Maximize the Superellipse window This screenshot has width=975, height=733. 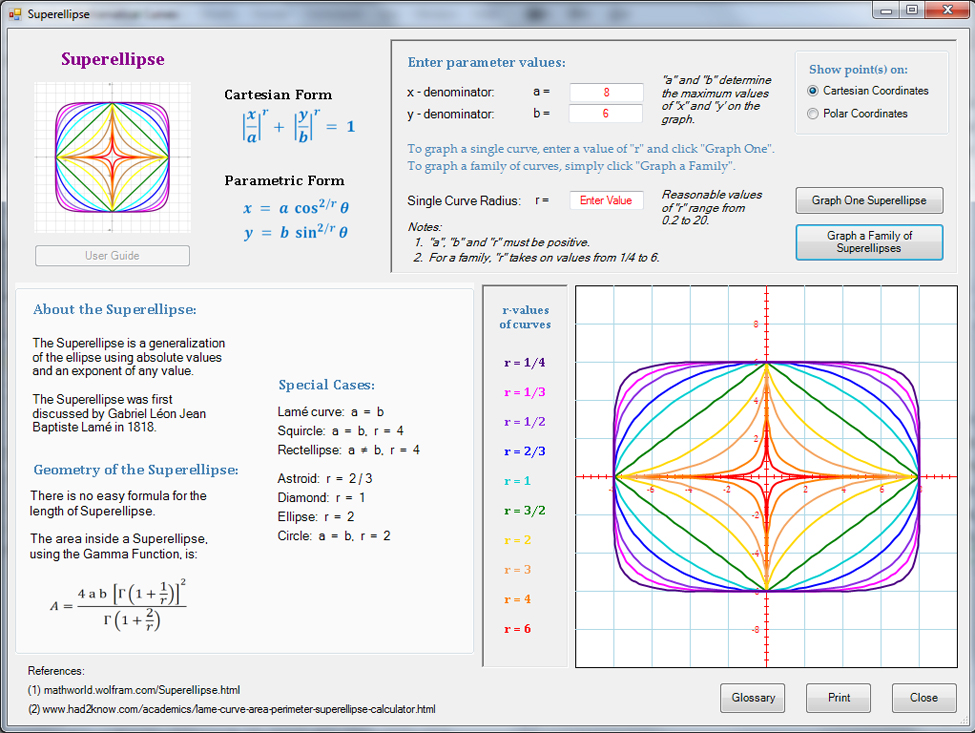912,10
